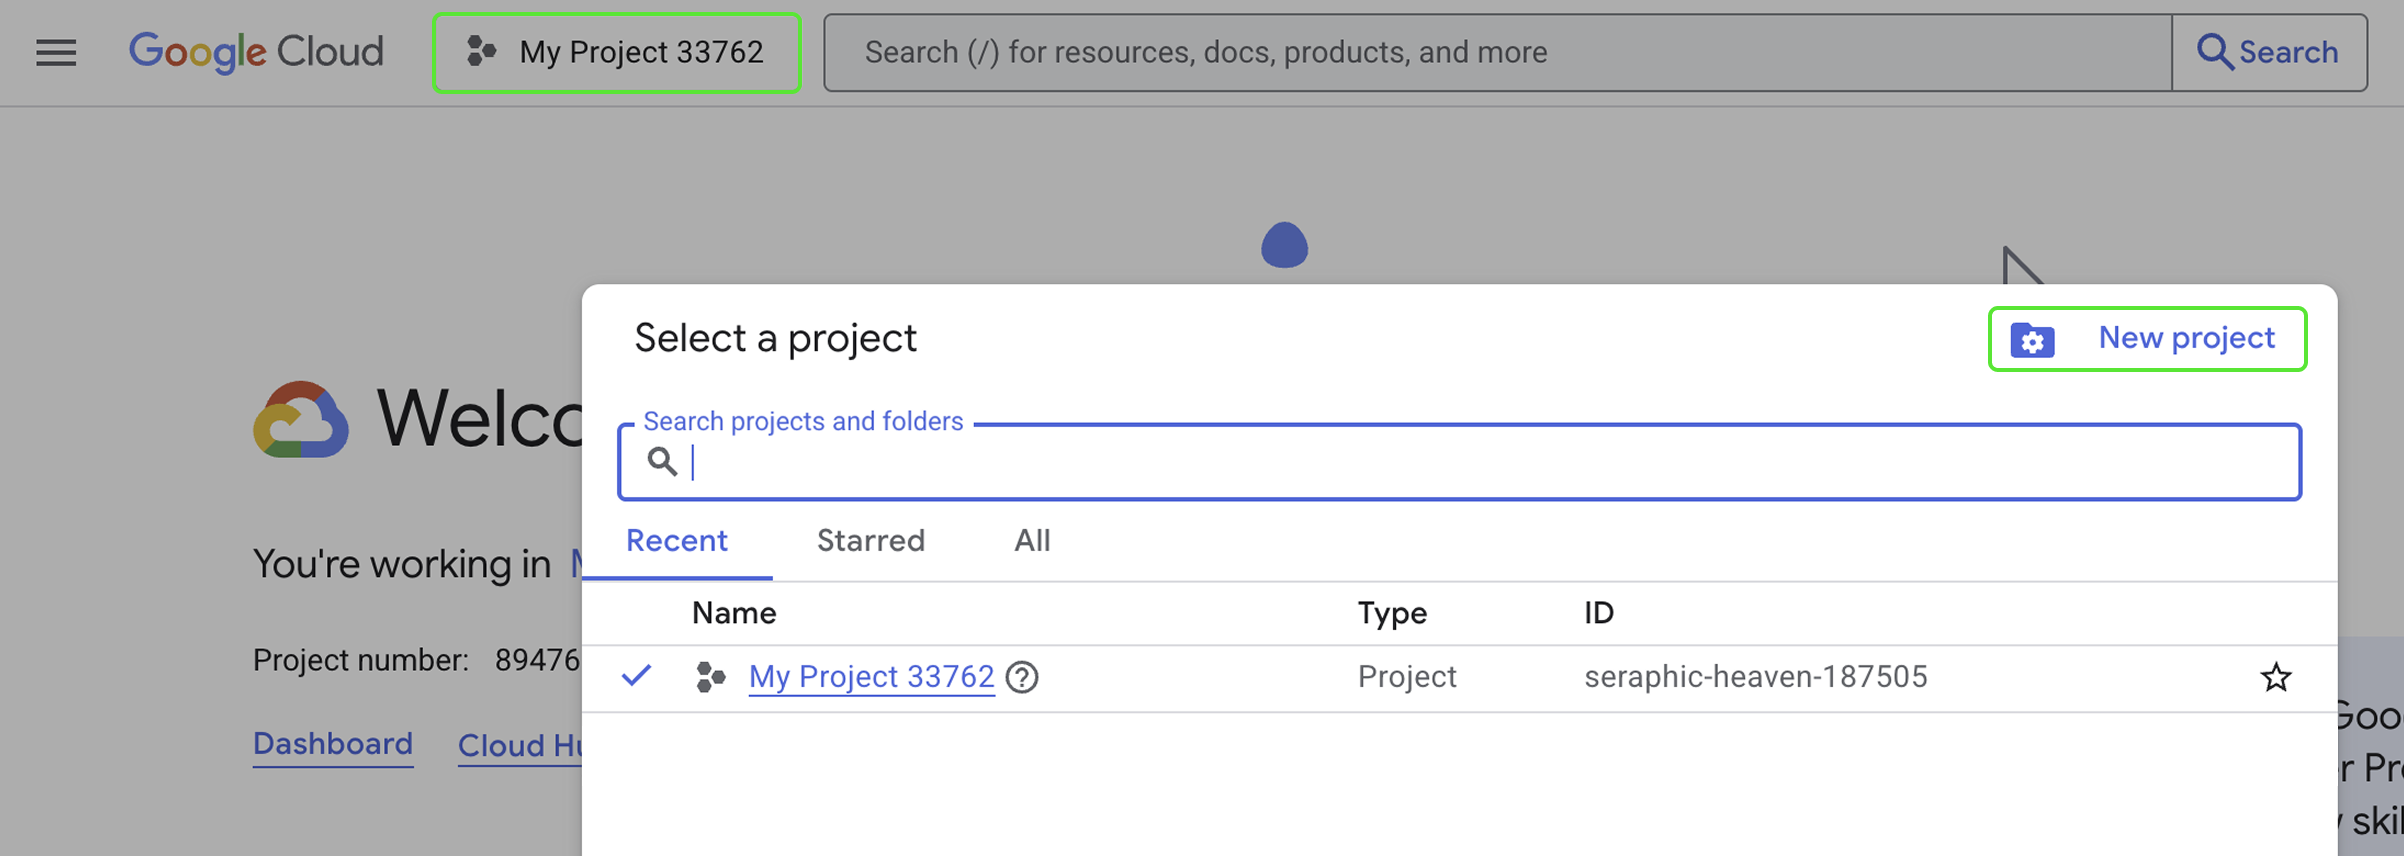This screenshot has height=856, width=2404.
Task: Click the Google Cloud logo
Action: point(256,52)
